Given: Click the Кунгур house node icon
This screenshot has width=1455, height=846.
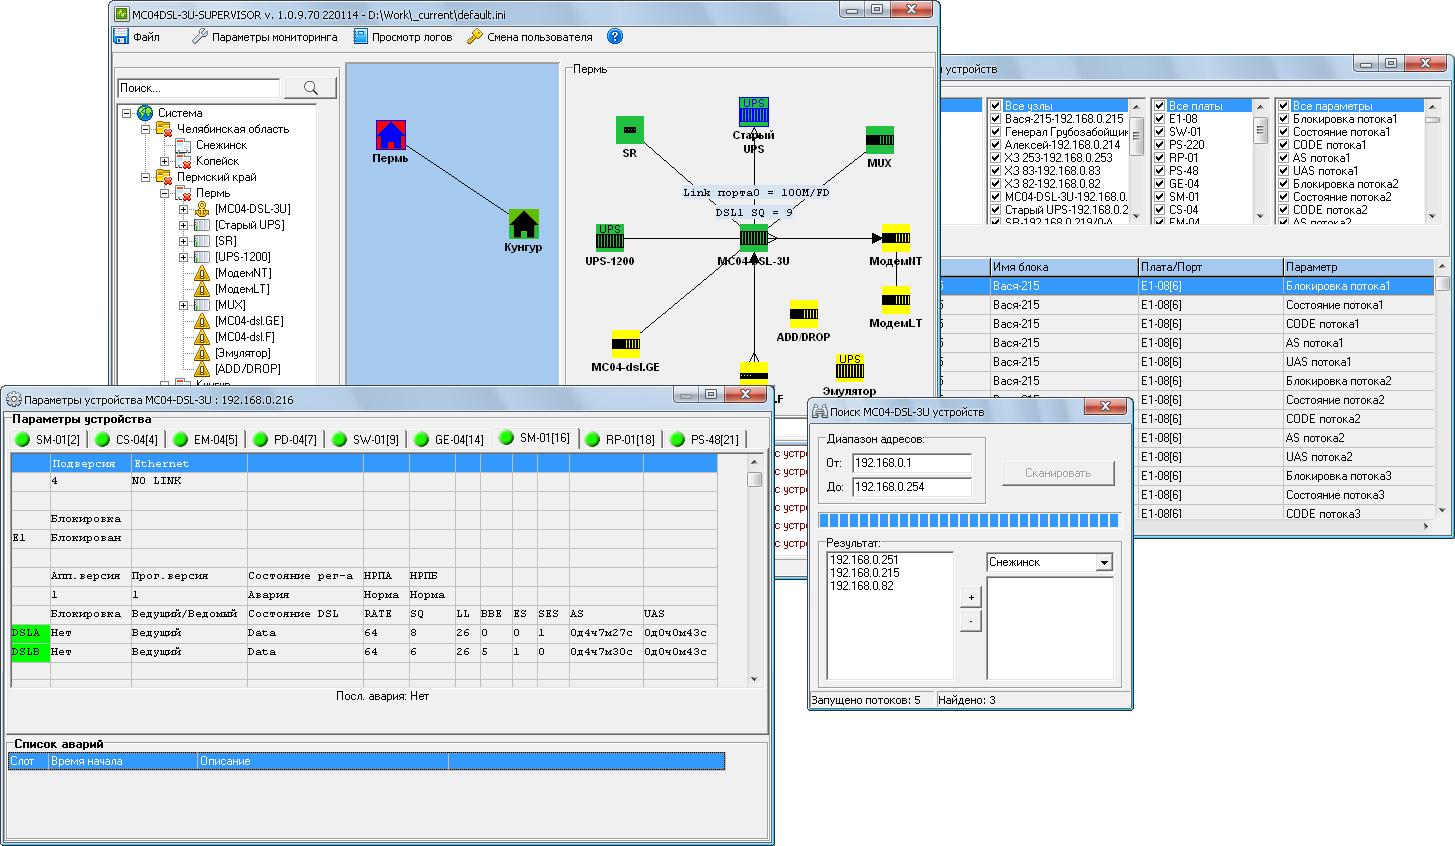Looking at the screenshot, I should [x=524, y=224].
